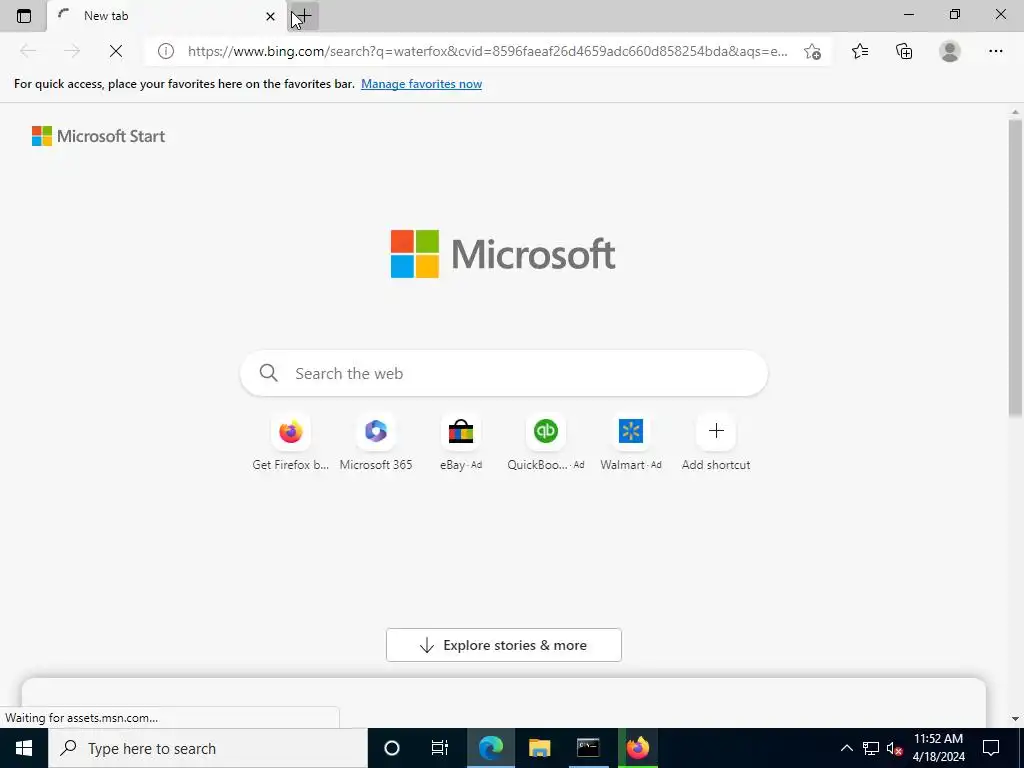Open Cortana circle icon on taskbar
Image resolution: width=1024 pixels, height=768 pixels.
392,748
